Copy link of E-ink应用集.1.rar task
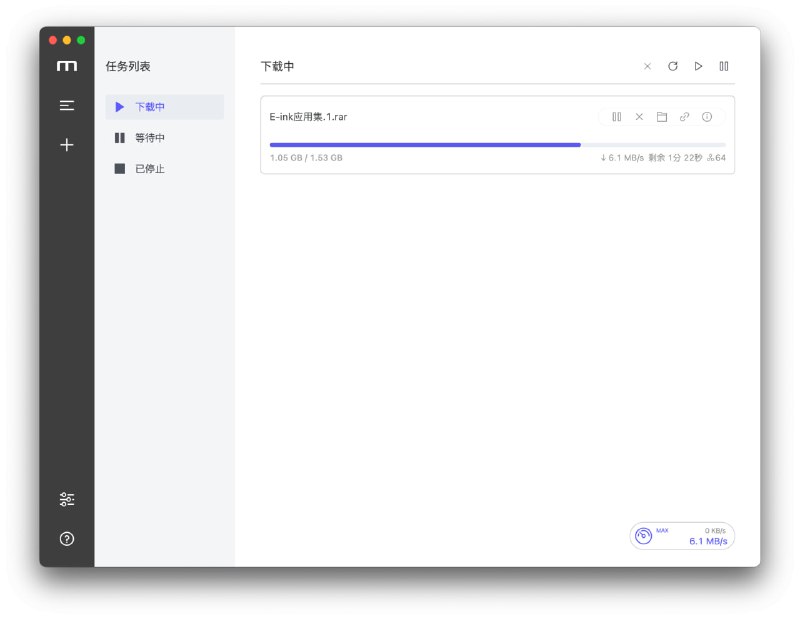This screenshot has height=619, width=800. click(x=684, y=117)
